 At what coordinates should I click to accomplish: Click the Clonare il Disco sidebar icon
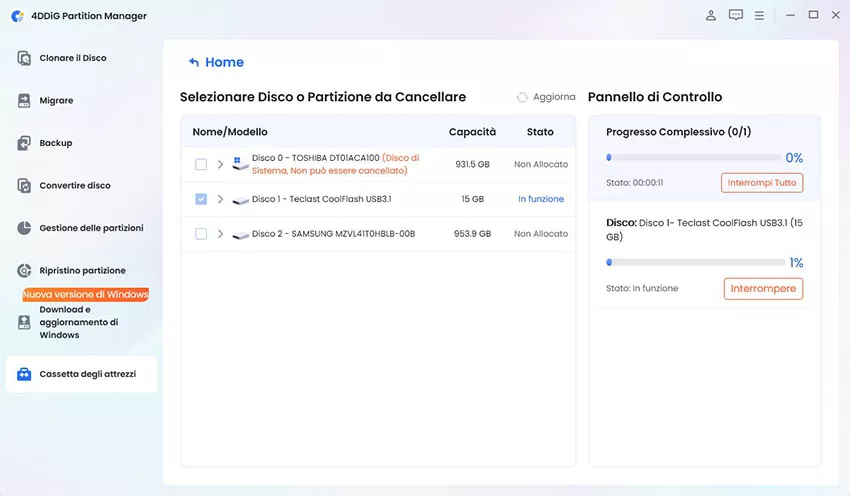click(25, 58)
